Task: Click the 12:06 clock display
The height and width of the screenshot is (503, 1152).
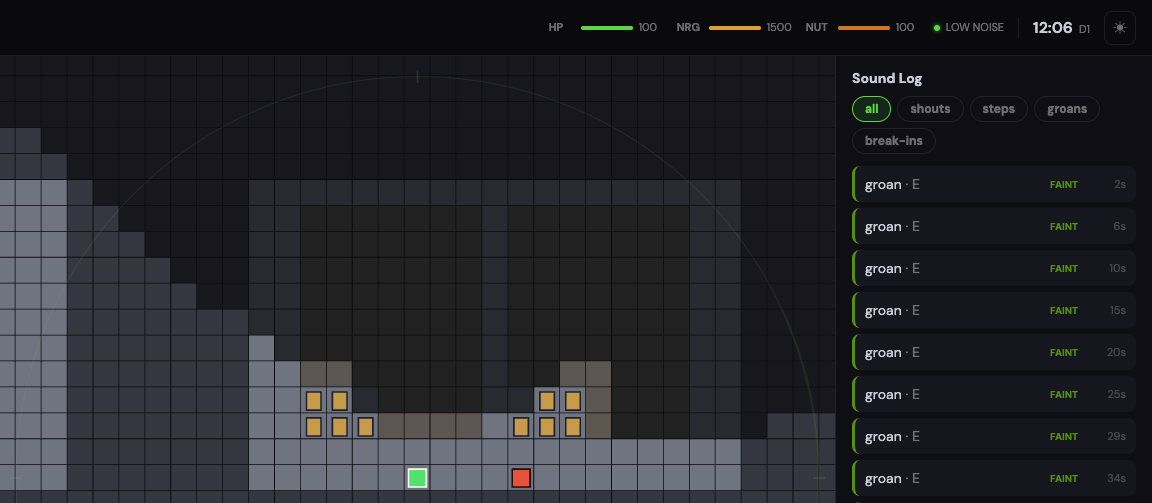Action: (1052, 28)
